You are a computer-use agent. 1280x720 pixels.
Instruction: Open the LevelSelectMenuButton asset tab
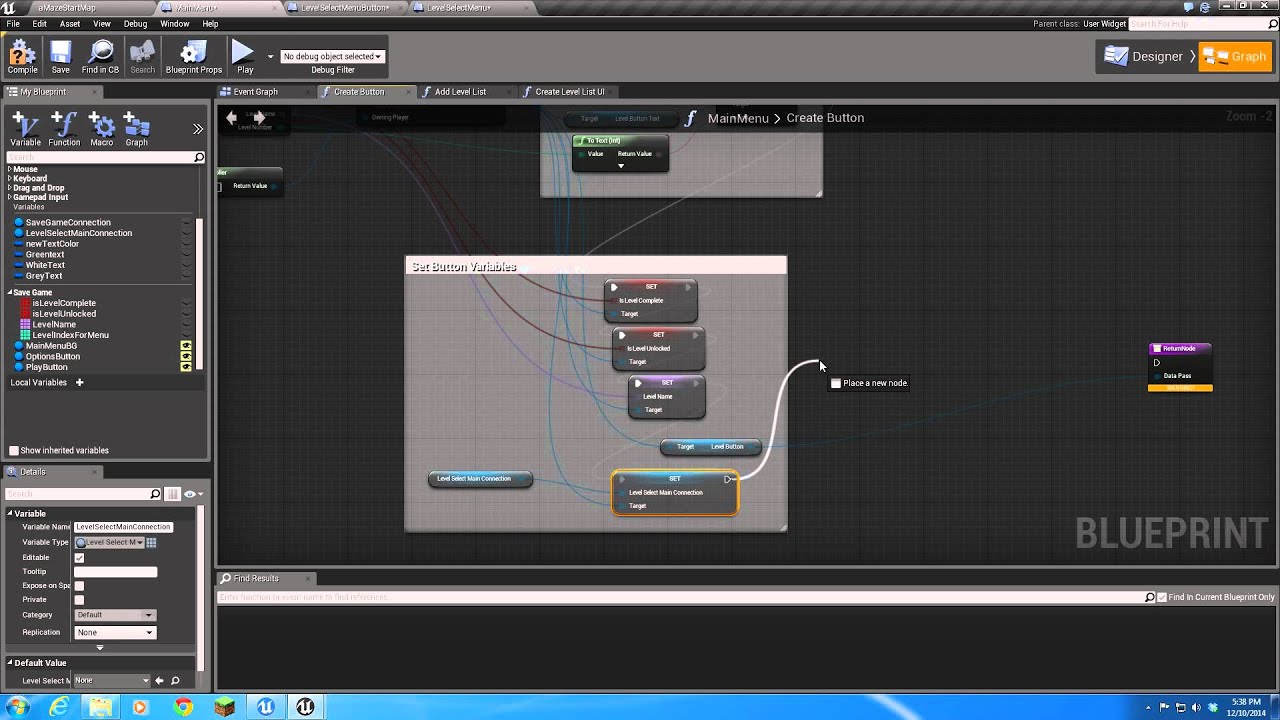pos(345,8)
